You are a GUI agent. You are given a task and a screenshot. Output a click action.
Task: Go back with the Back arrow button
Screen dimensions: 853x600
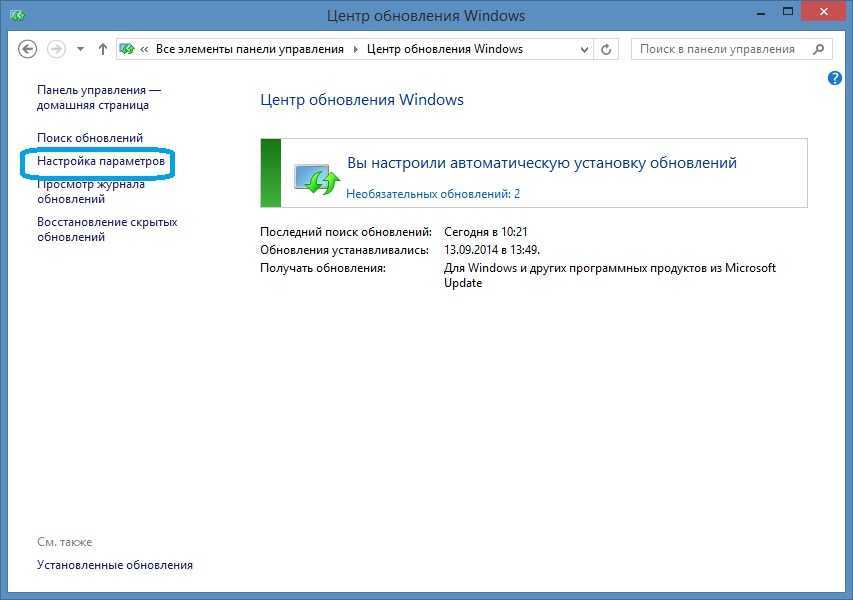pyautogui.click(x=27, y=50)
